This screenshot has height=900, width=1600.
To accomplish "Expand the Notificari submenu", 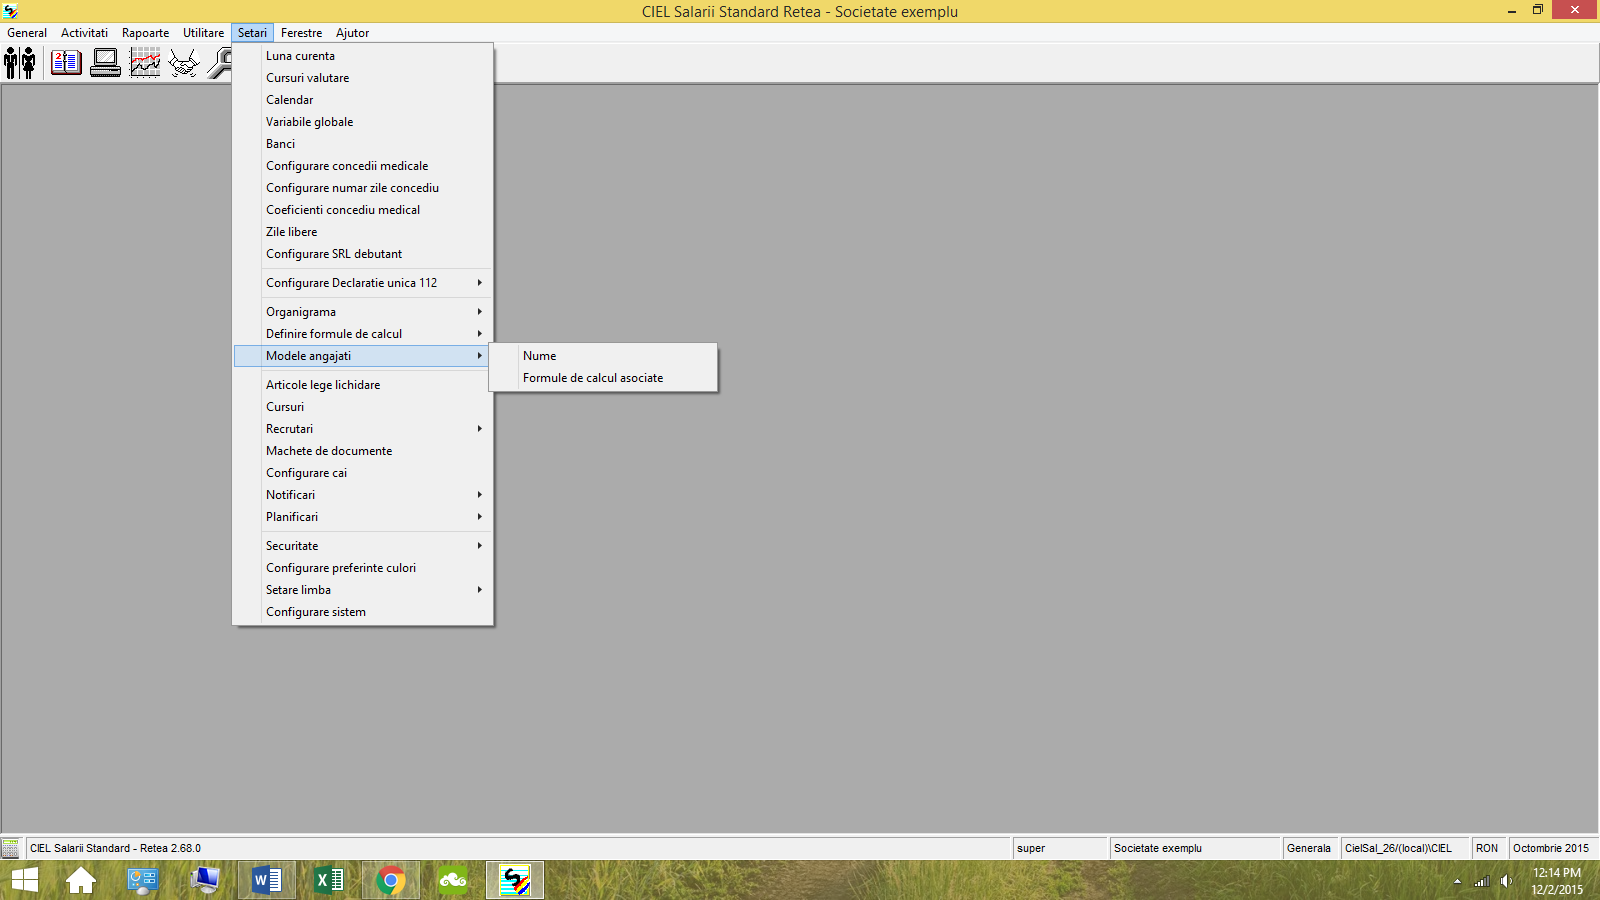I will pyautogui.click(x=363, y=495).
